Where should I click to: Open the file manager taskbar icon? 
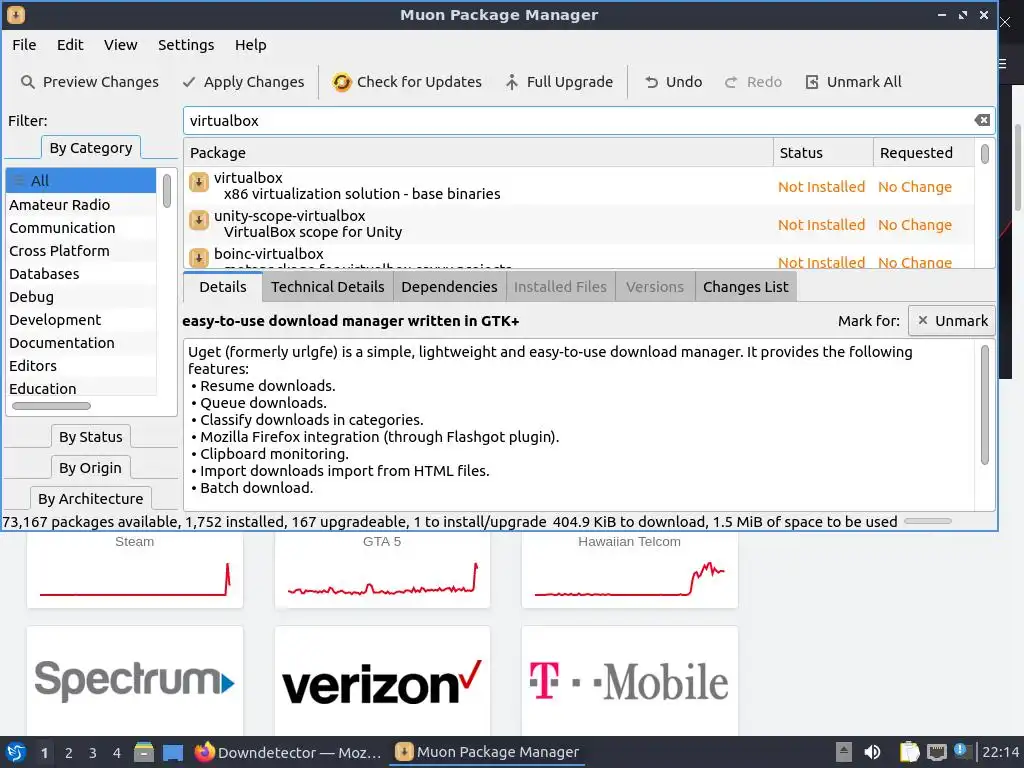(144, 752)
